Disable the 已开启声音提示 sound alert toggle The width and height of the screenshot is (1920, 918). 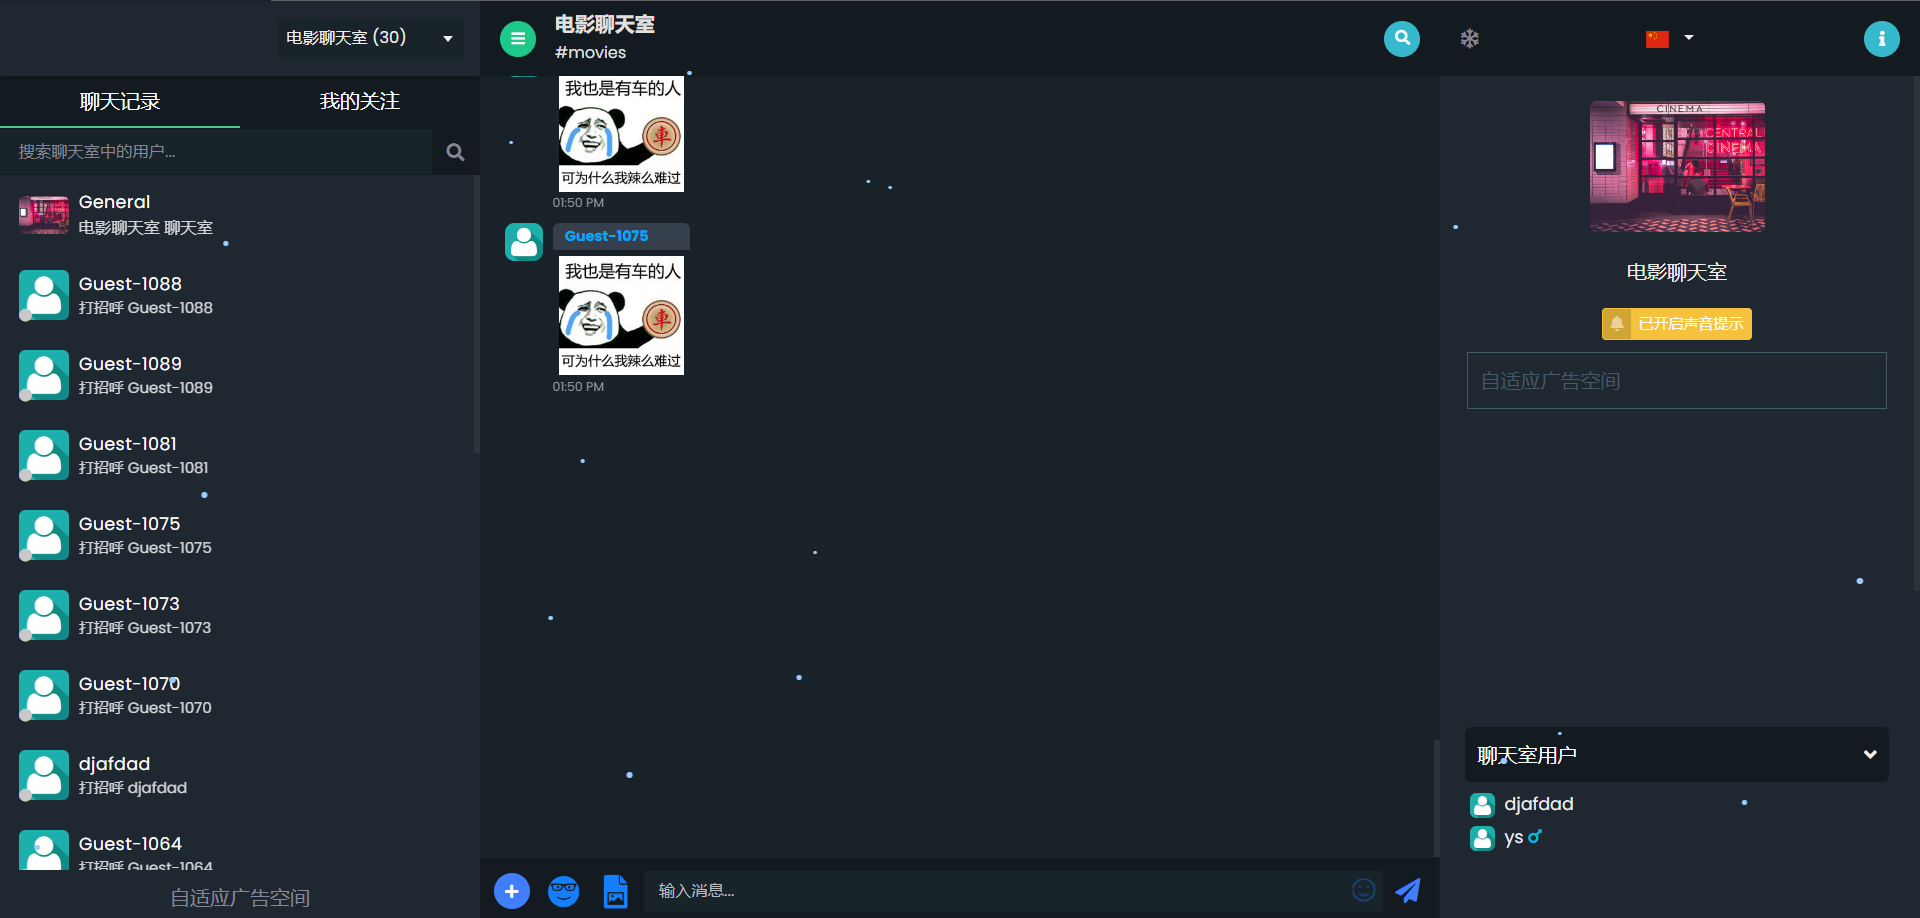tap(1676, 323)
